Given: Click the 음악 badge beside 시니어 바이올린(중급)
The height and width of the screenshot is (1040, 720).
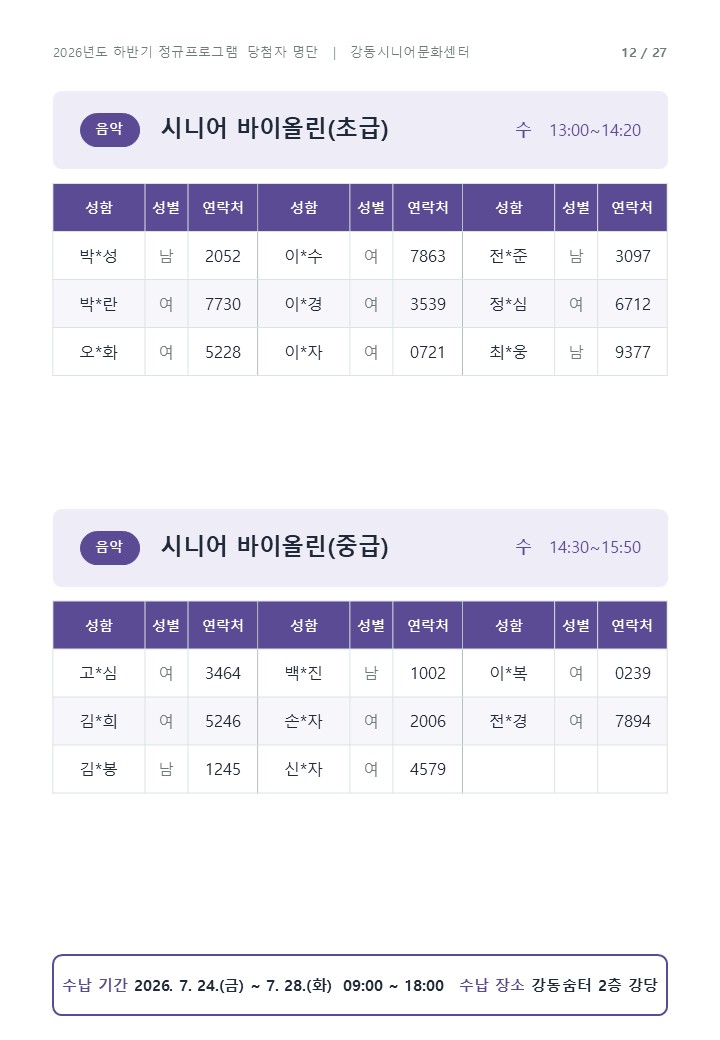Looking at the screenshot, I should coord(110,547).
